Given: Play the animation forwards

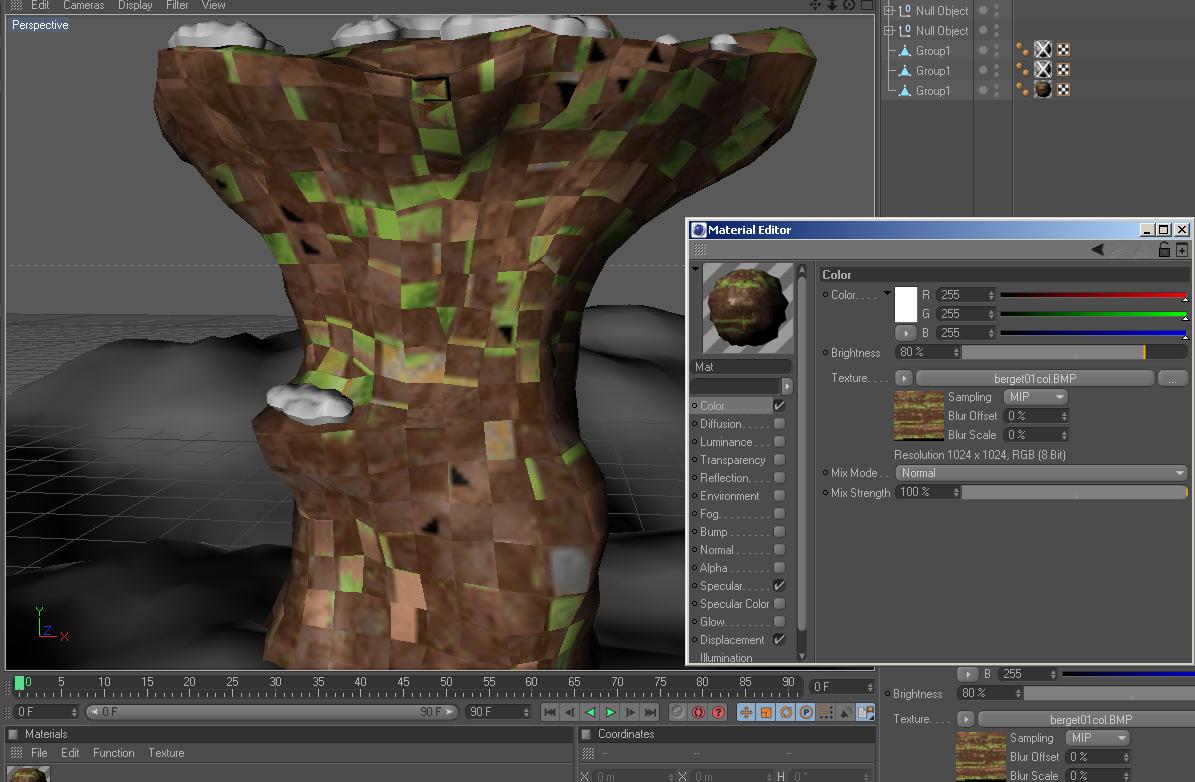Looking at the screenshot, I should pos(610,712).
